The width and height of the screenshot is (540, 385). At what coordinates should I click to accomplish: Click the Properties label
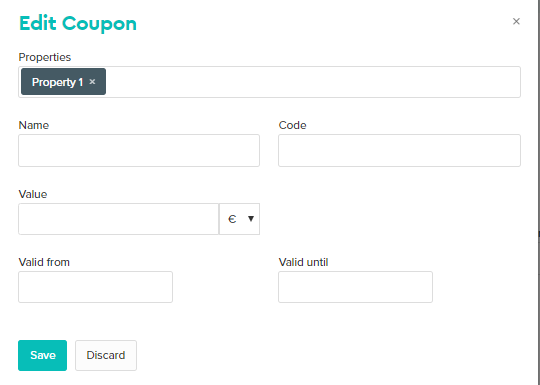45,57
